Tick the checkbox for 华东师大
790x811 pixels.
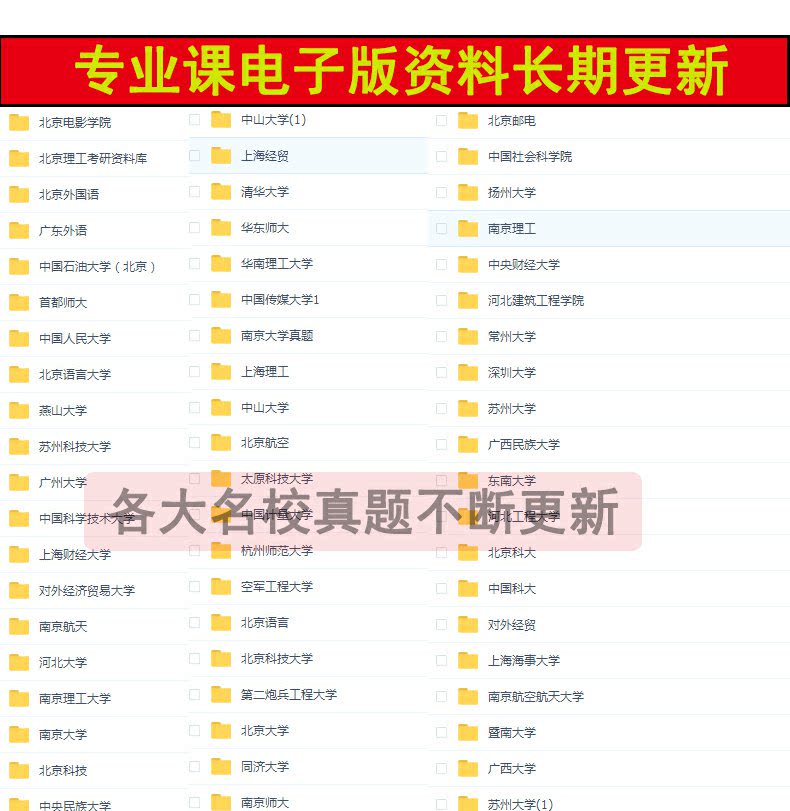195,228
